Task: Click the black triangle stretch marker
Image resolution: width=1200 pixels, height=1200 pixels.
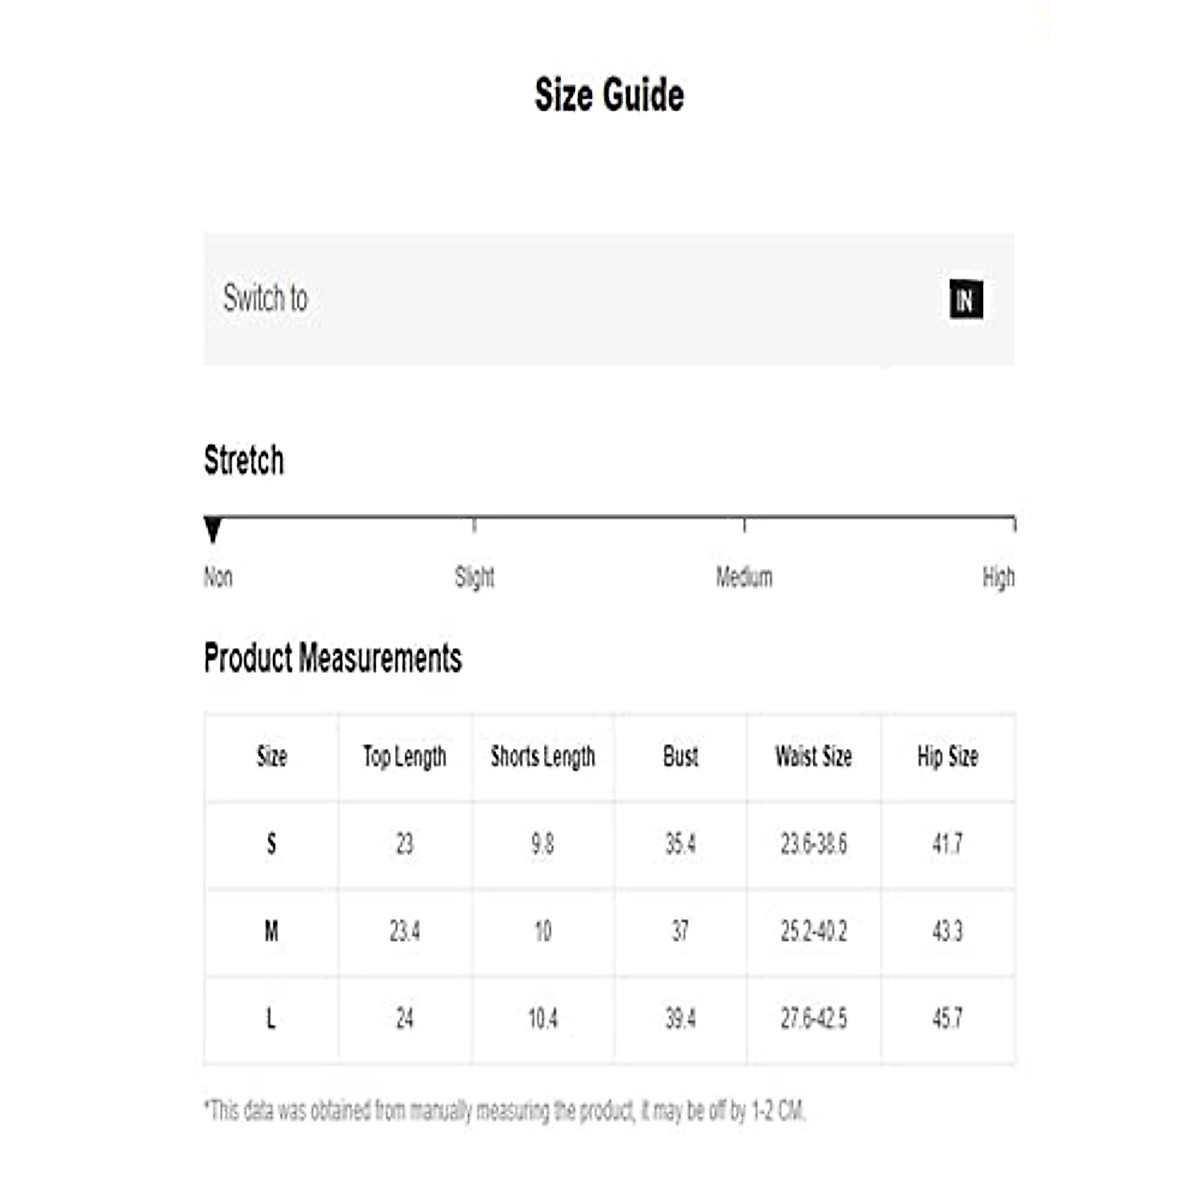Action: click(212, 529)
